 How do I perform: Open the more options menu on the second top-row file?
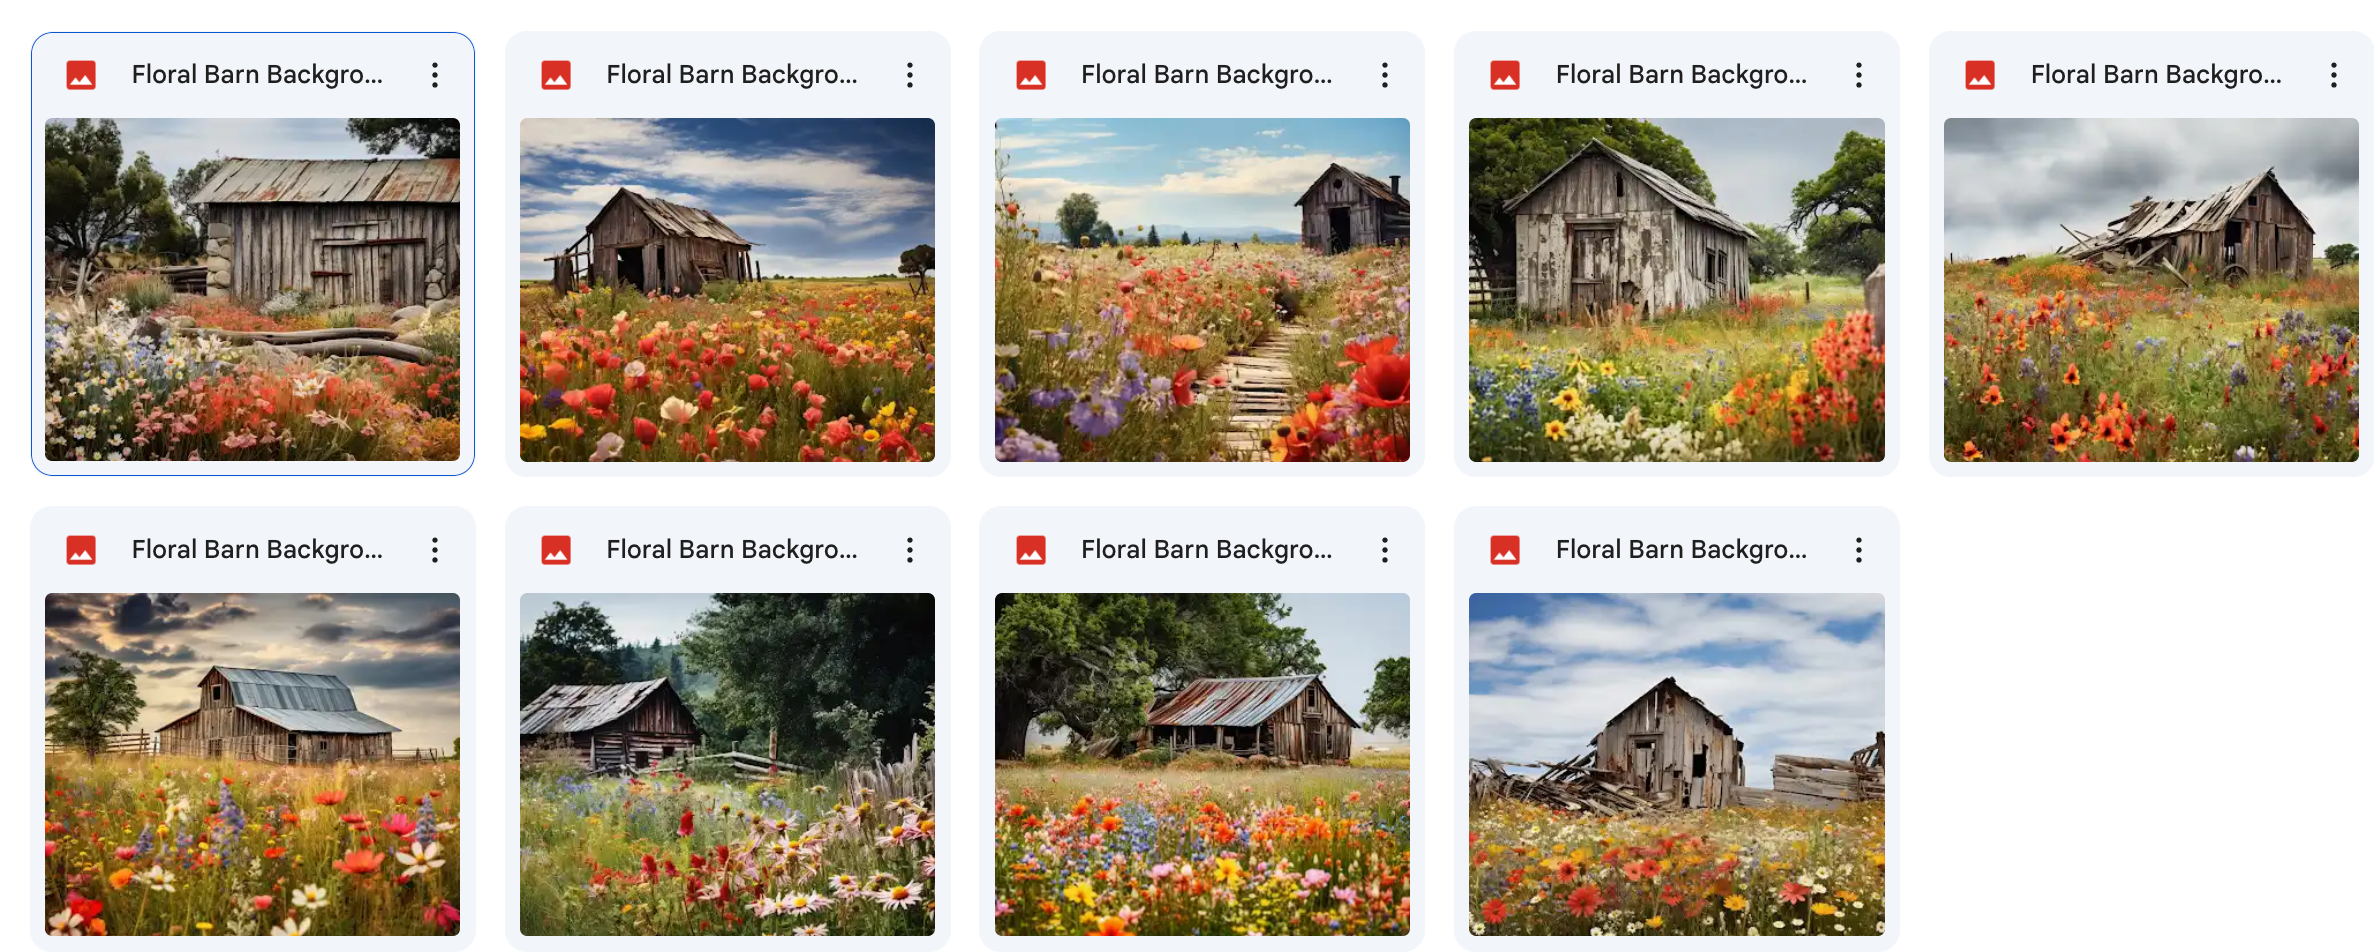coord(910,74)
